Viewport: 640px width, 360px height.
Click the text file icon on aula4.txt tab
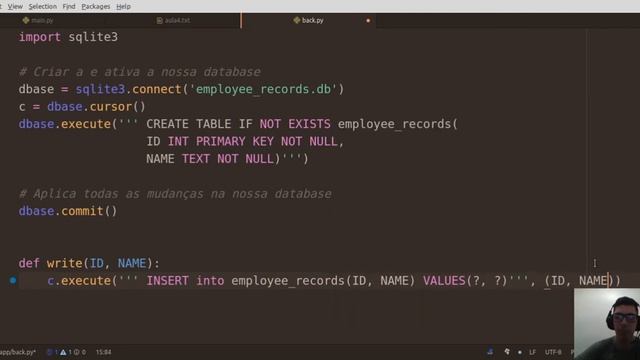(x=160, y=20)
